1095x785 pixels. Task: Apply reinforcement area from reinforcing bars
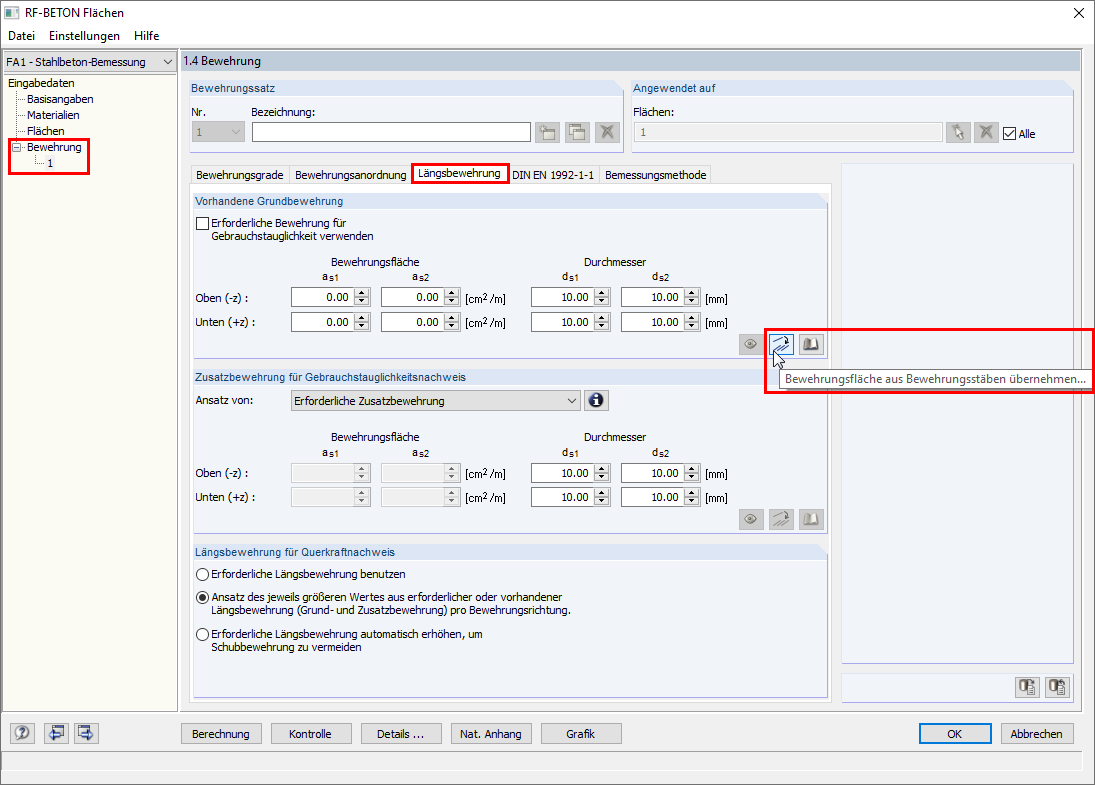(x=781, y=344)
